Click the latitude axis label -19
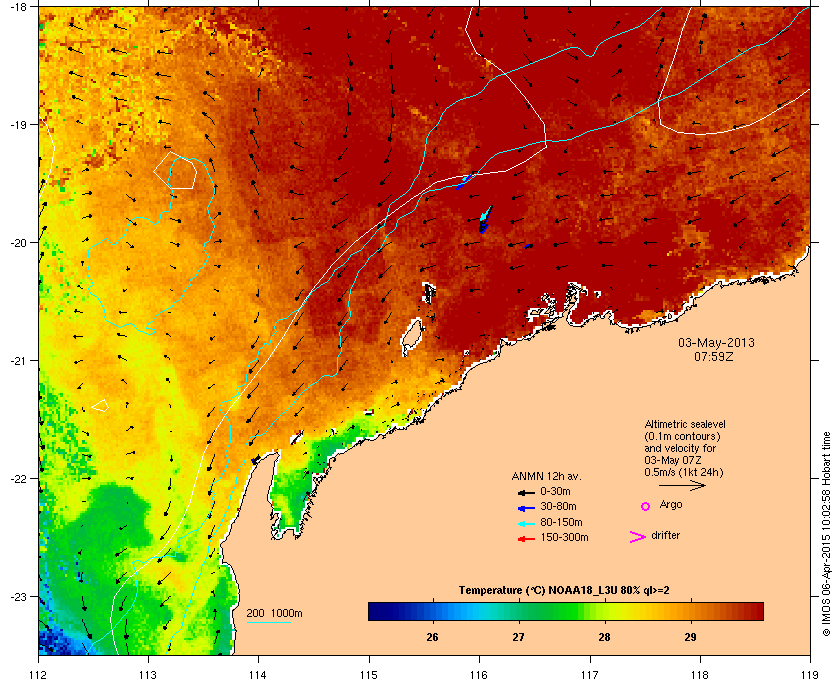The height and width of the screenshot is (680, 840). click(18, 125)
